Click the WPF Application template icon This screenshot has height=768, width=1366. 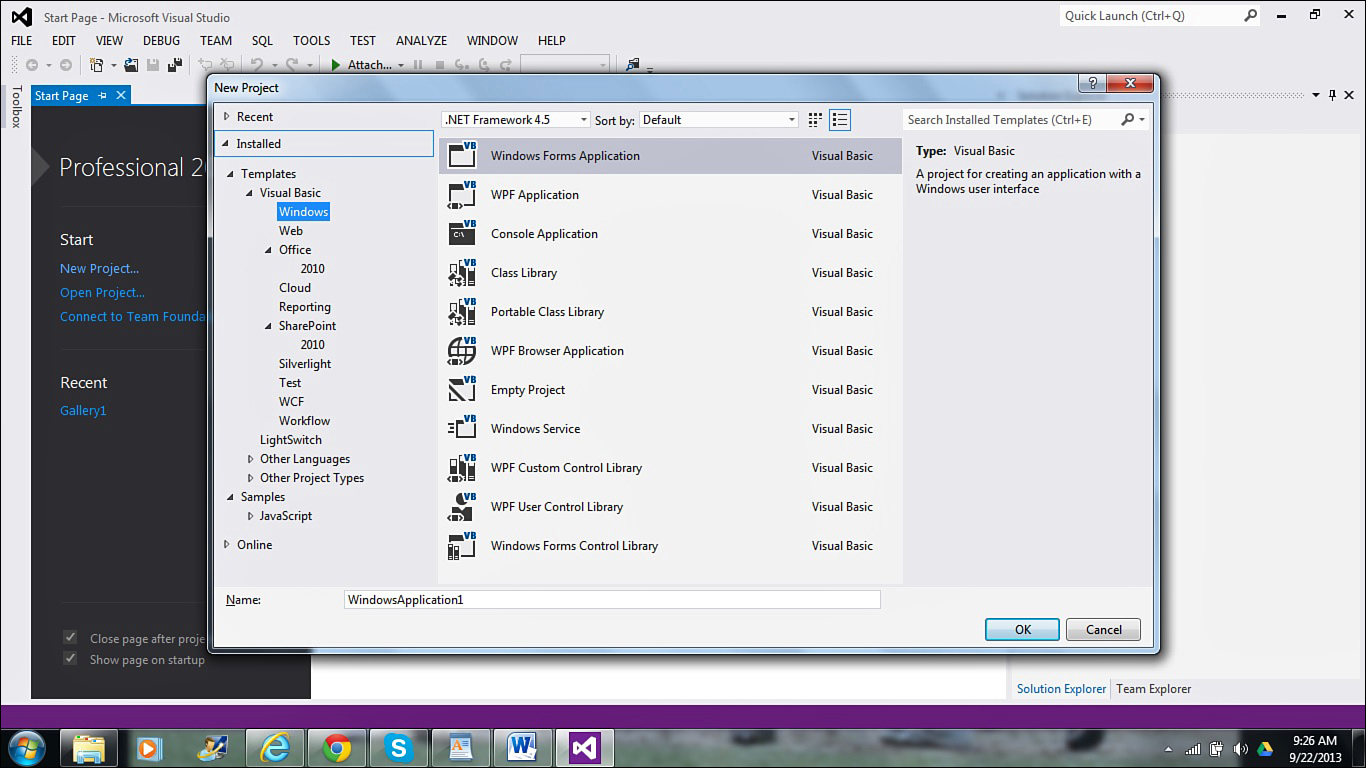pyautogui.click(x=462, y=195)
